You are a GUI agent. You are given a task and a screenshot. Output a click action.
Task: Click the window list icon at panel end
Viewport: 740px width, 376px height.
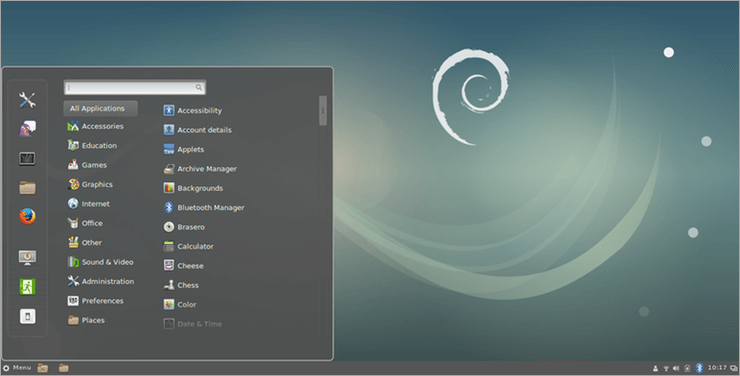tap(734, 368)
